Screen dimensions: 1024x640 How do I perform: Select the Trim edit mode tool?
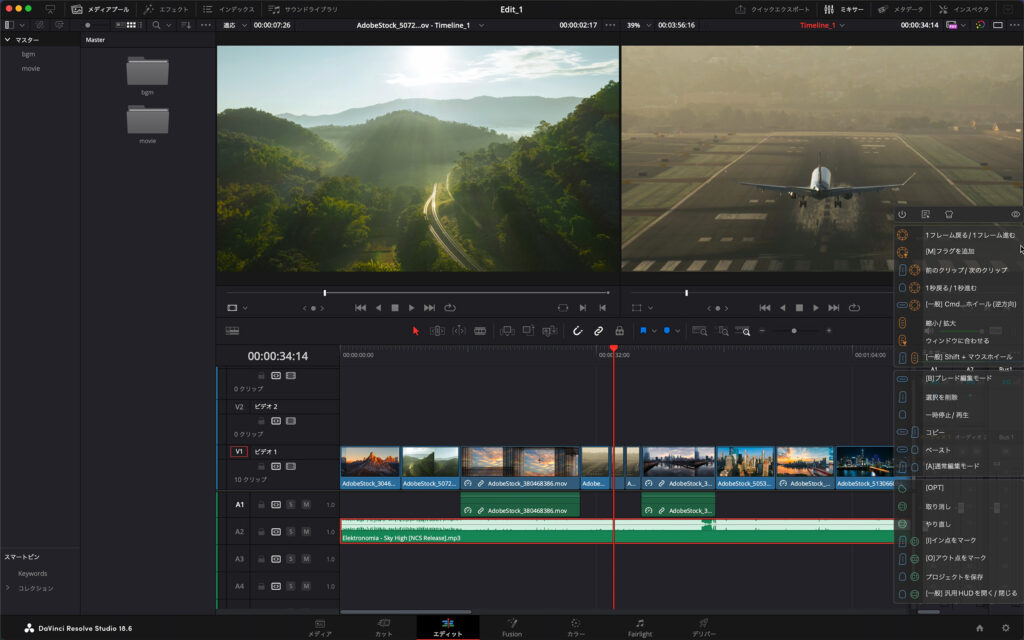tap(437, 331)
